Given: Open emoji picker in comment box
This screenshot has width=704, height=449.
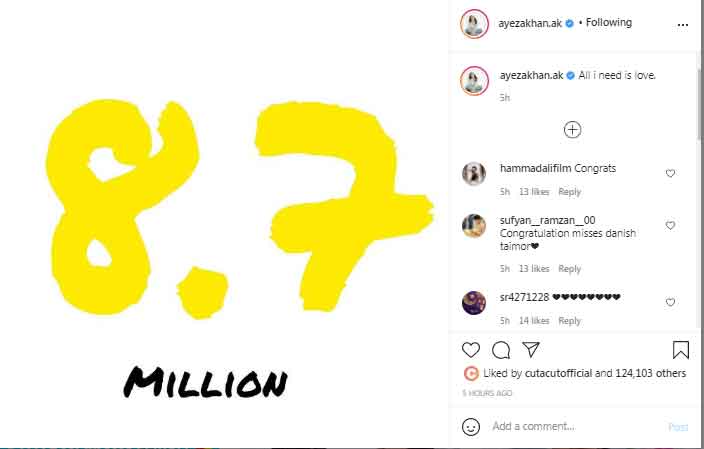Looking at the screenshot, I should tap(471, 426).
